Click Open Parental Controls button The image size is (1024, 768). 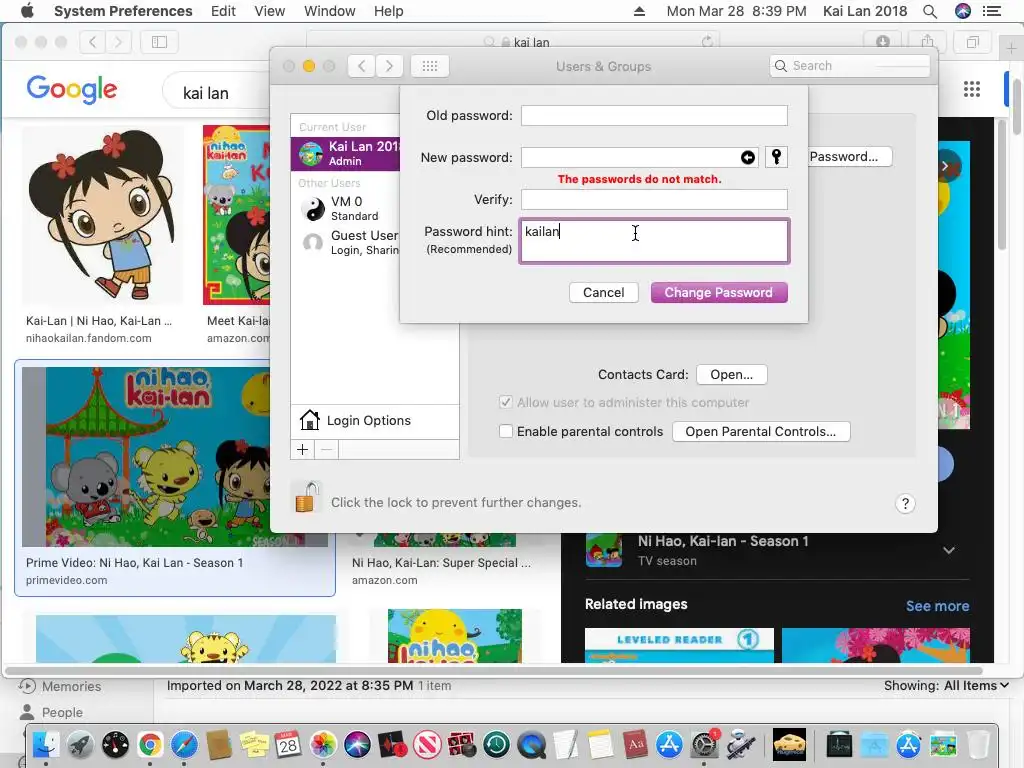point(761,431)
